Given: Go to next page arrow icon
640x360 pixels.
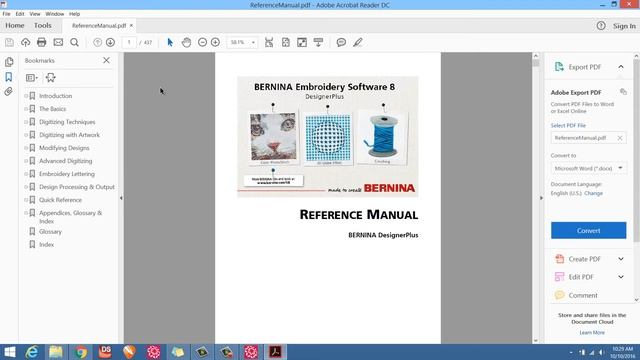Looking at the screenshot, I should click(x=110, y=42).
